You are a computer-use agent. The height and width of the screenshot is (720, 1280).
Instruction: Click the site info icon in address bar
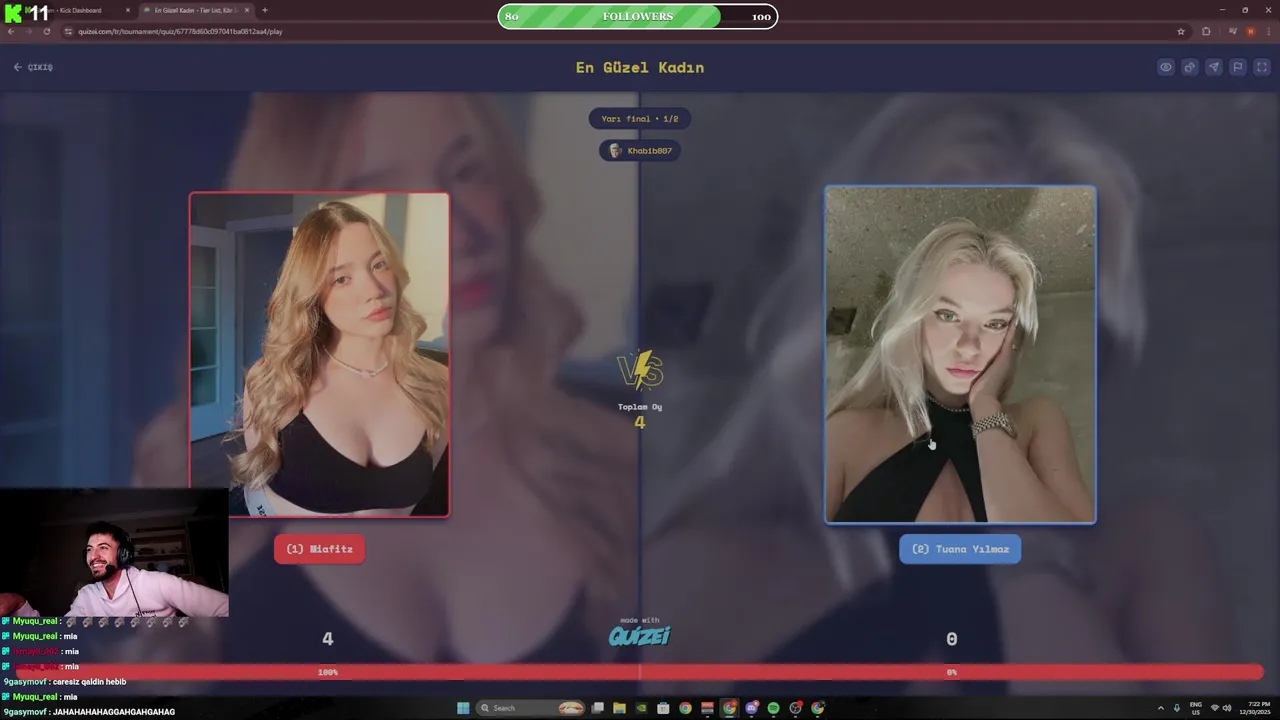(x=68, y=31)
